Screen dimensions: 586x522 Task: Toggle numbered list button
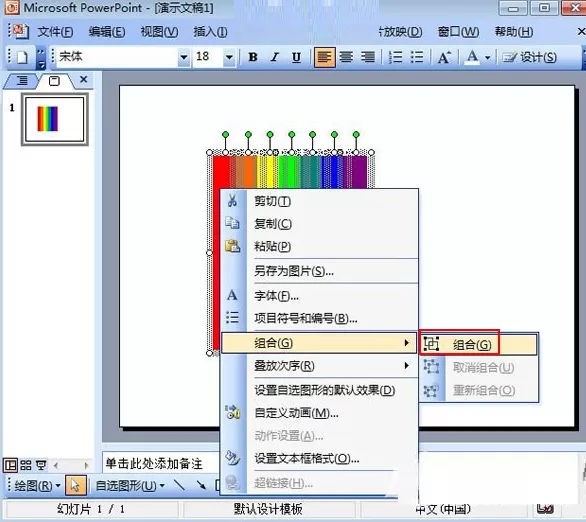pyautogui.click(x=395, y=57)
